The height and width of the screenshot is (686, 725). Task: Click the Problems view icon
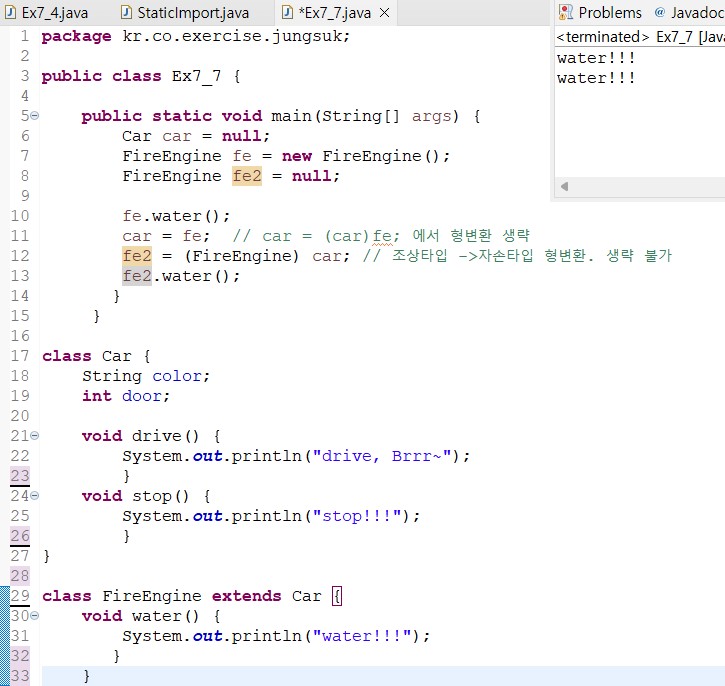coord(565,12)
